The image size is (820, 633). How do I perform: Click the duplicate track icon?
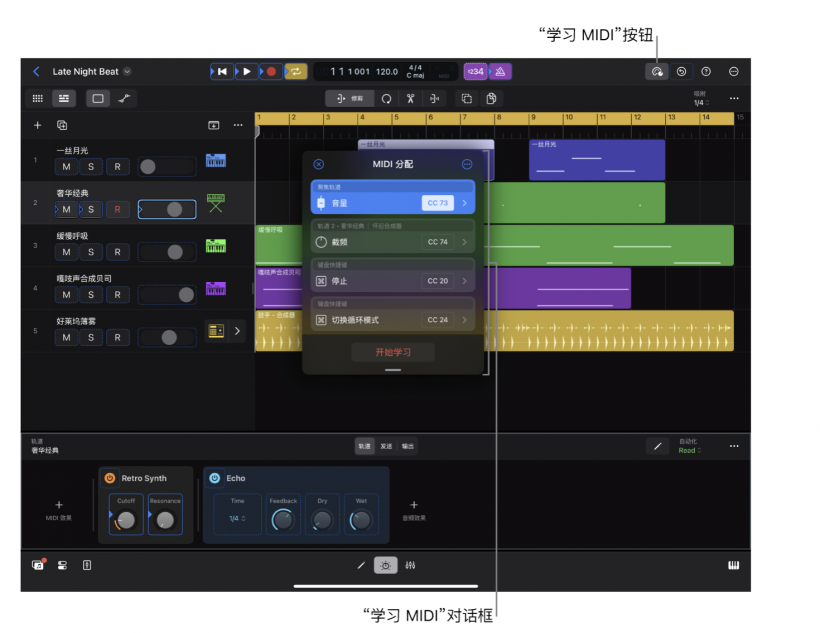(62, 125)
